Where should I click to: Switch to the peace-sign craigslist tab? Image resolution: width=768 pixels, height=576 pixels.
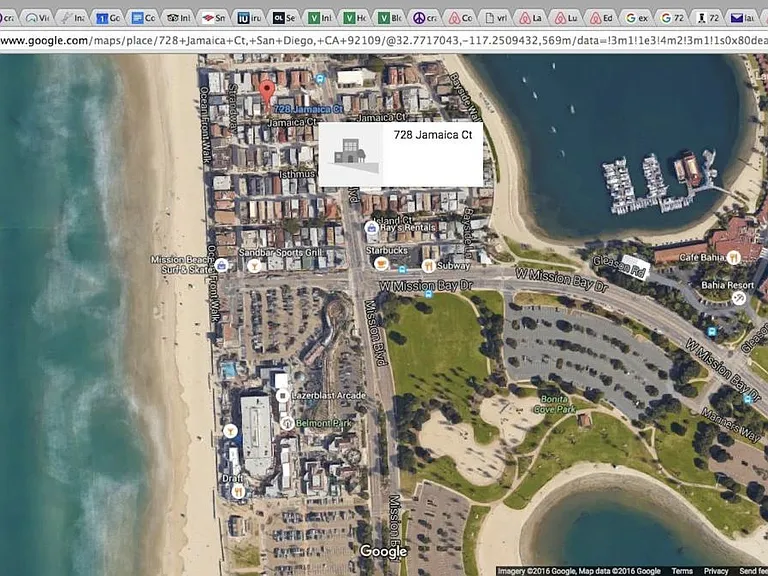[425, 18]
